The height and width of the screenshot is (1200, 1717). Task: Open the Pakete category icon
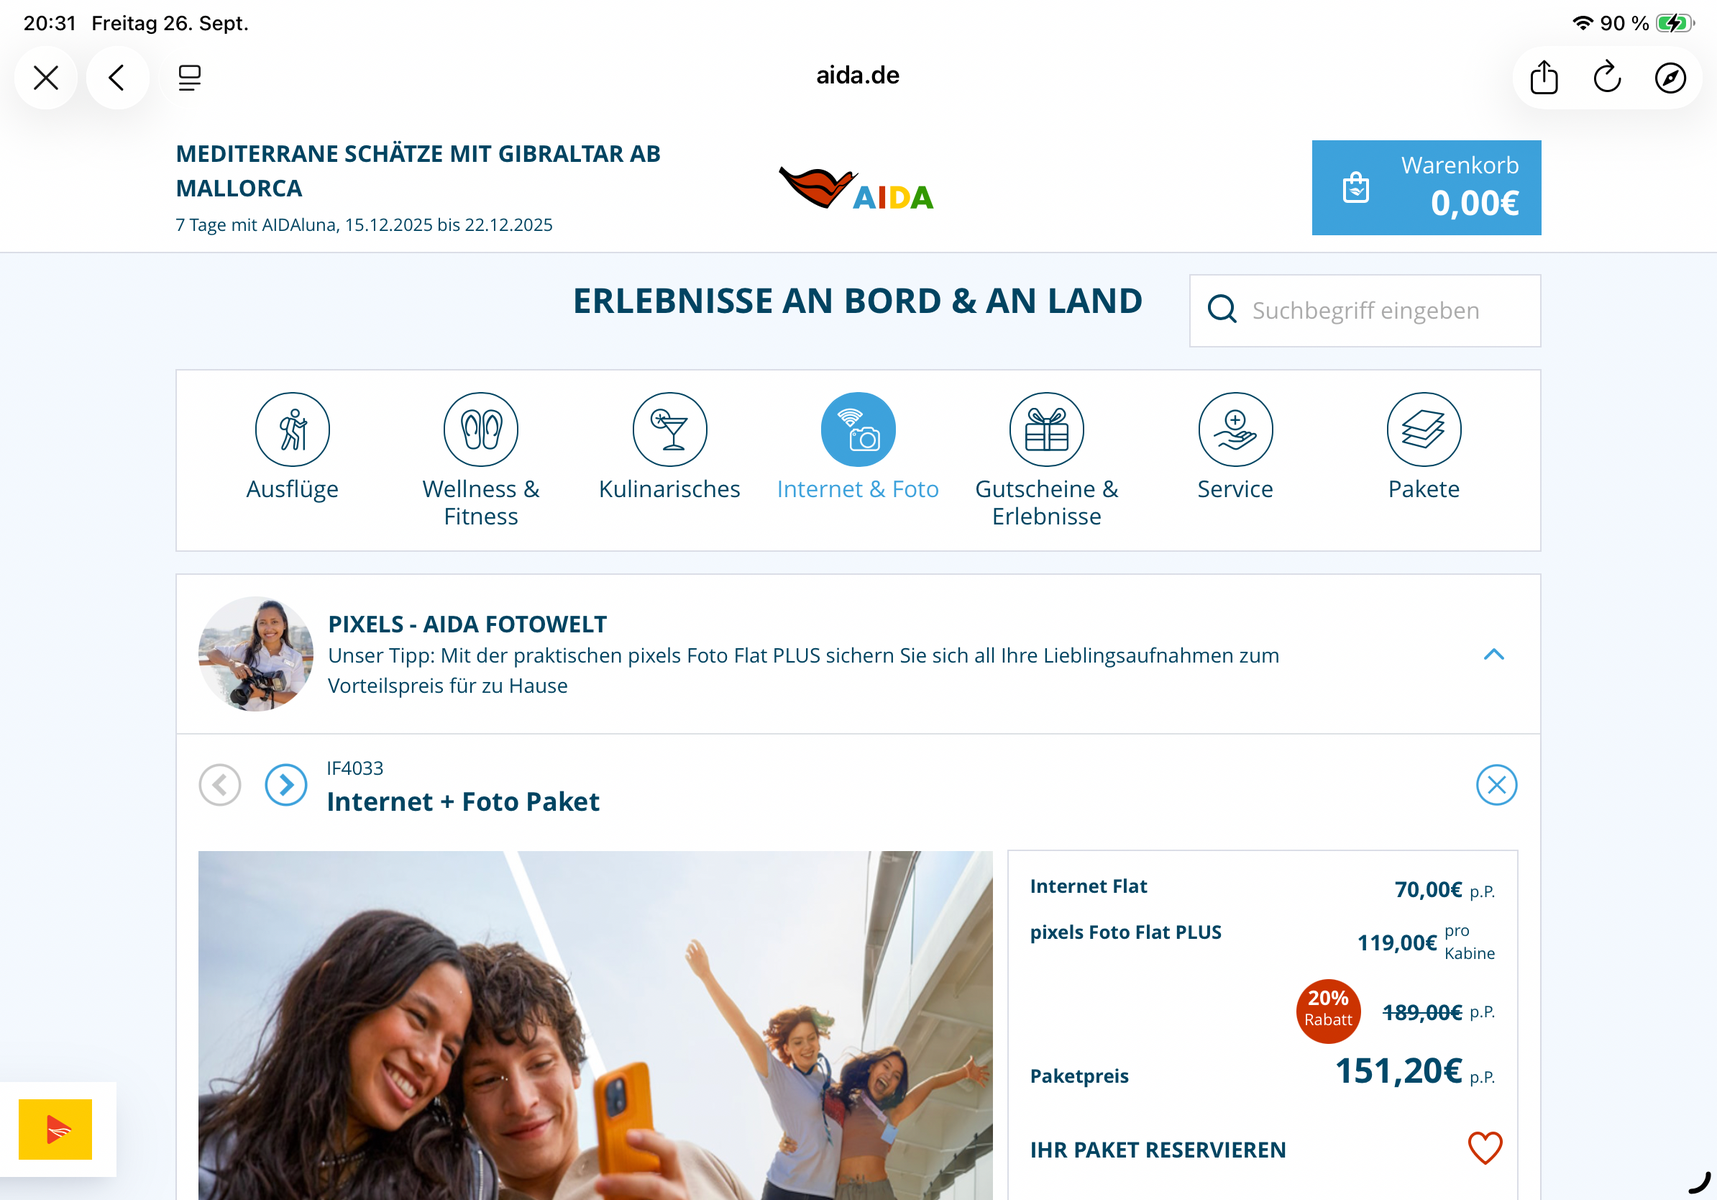pyautogui.click(x=1423, y=430)
